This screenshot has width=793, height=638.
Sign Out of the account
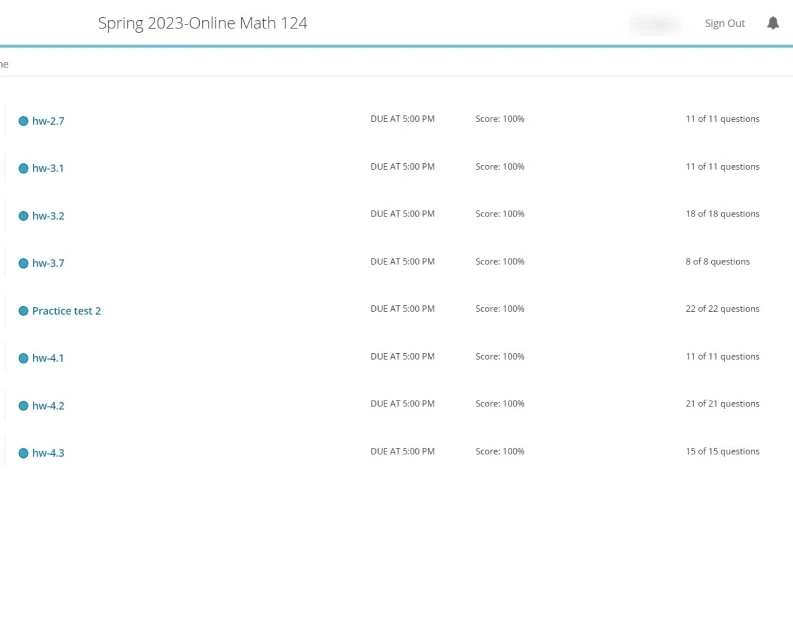point(724,24)
